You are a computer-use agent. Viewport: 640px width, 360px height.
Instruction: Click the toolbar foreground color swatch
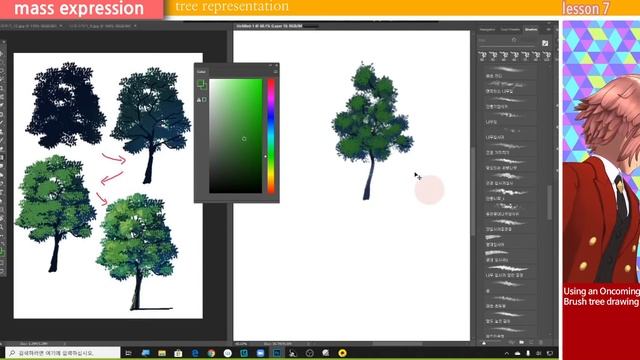click(2, 252)
